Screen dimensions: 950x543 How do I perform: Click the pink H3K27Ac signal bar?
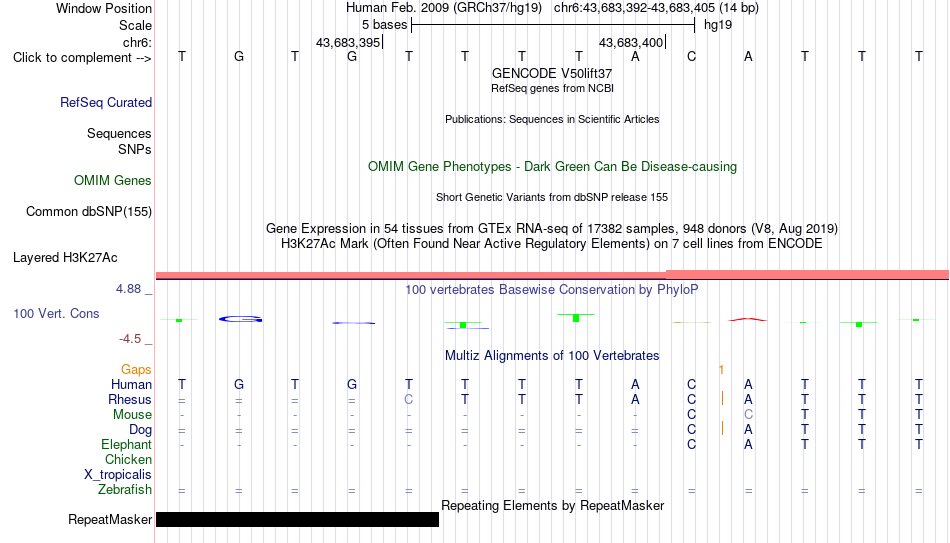tap(552, 275)
